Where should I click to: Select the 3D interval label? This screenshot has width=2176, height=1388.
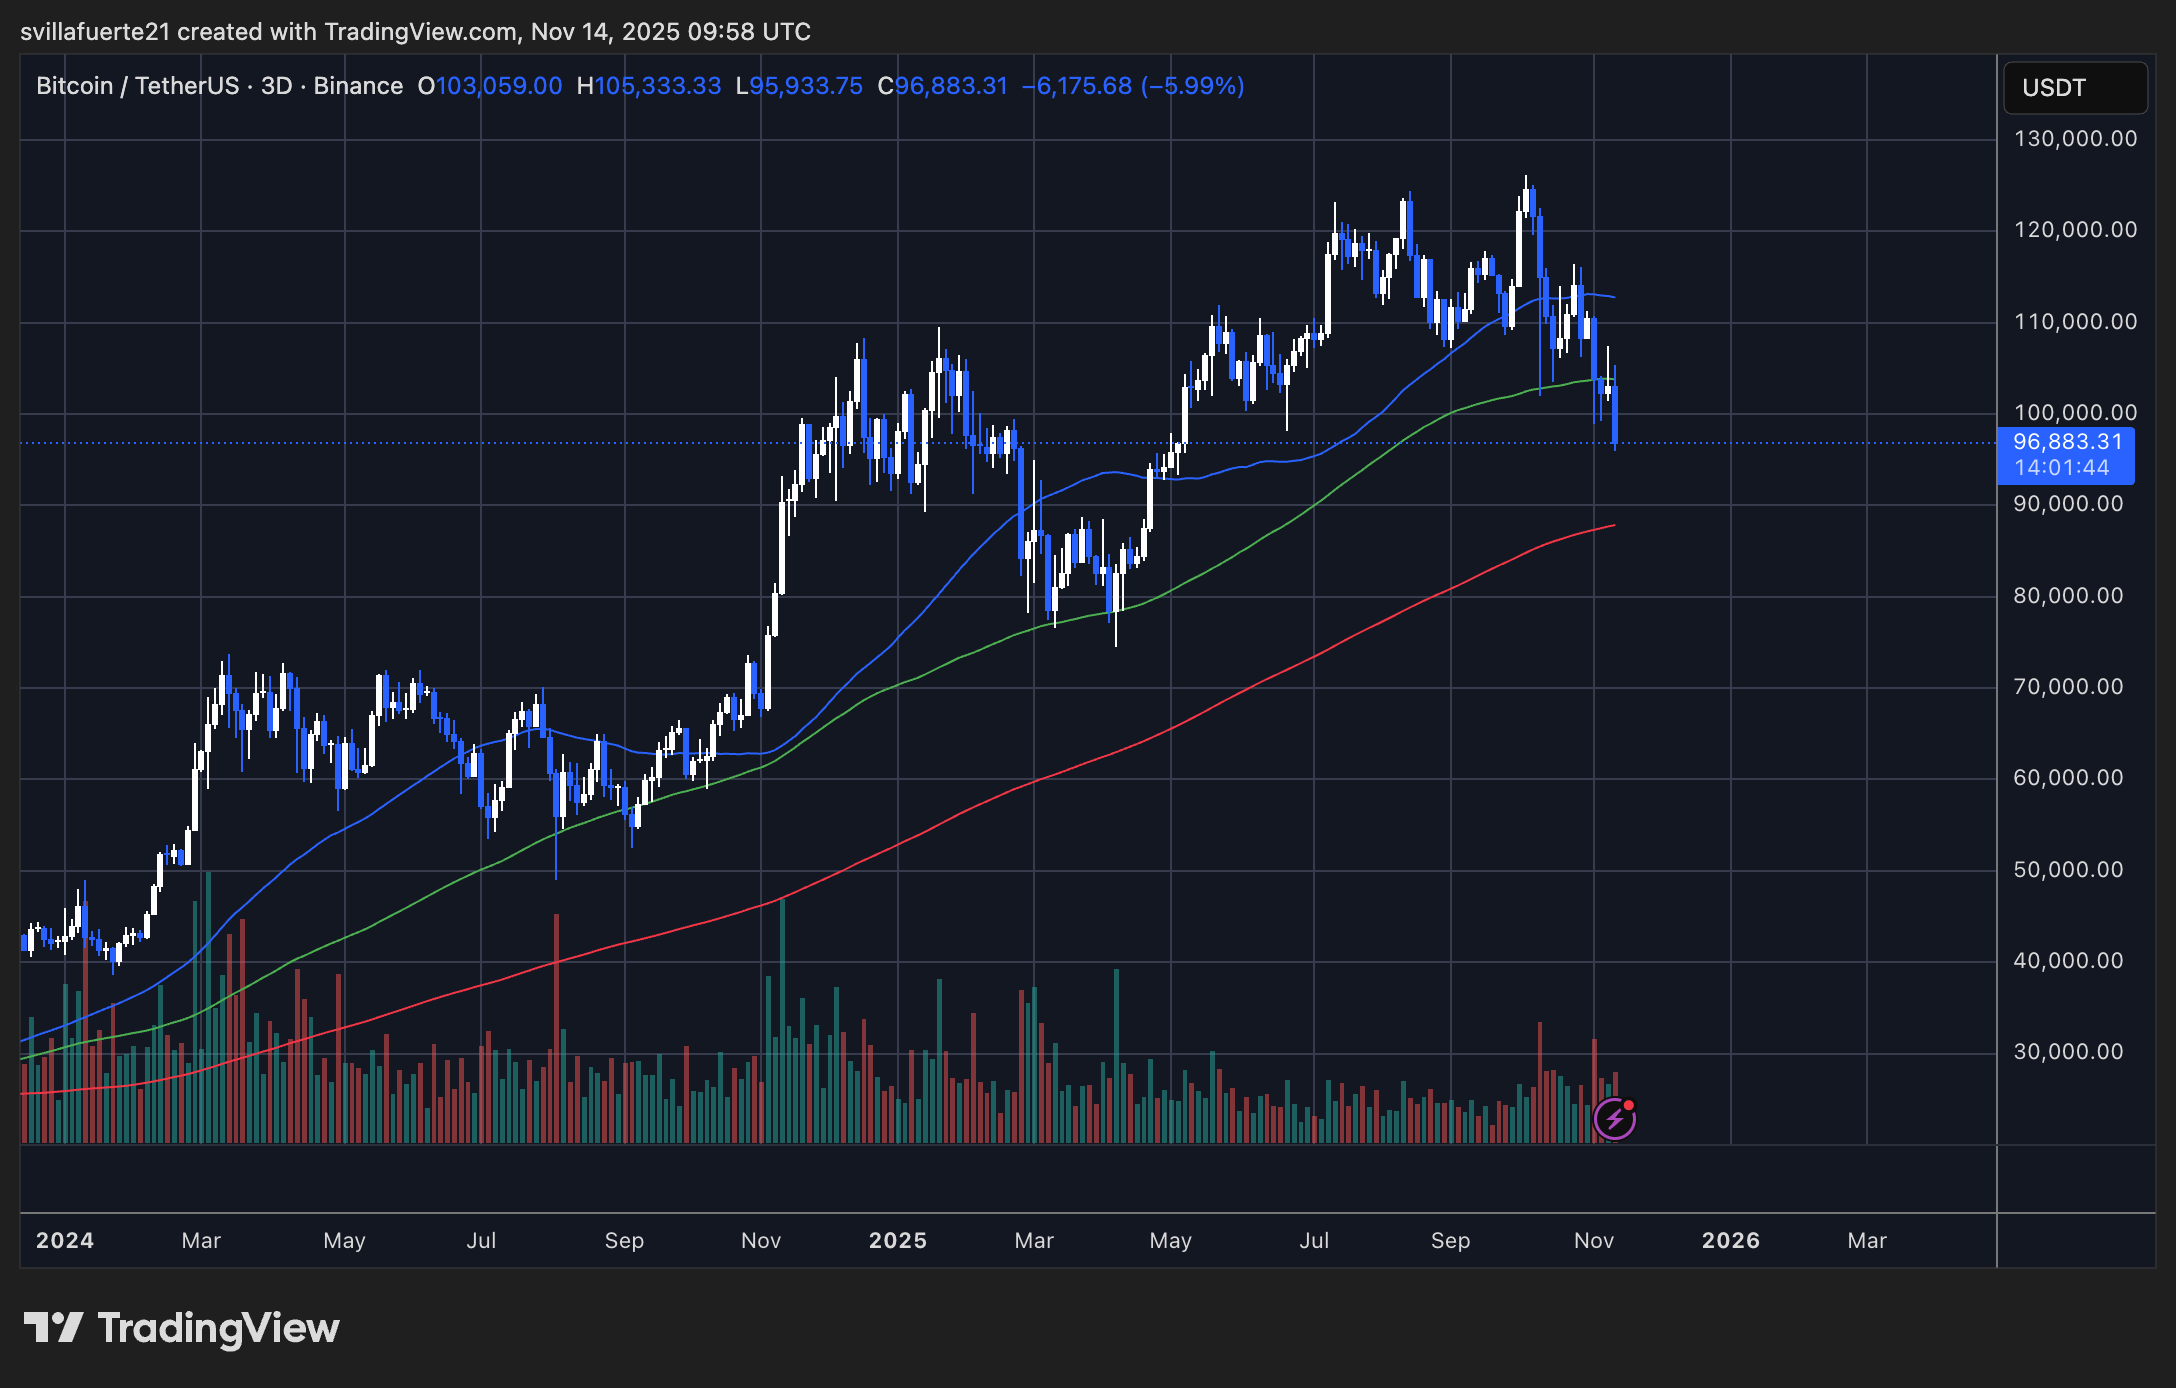click(276, 86)
